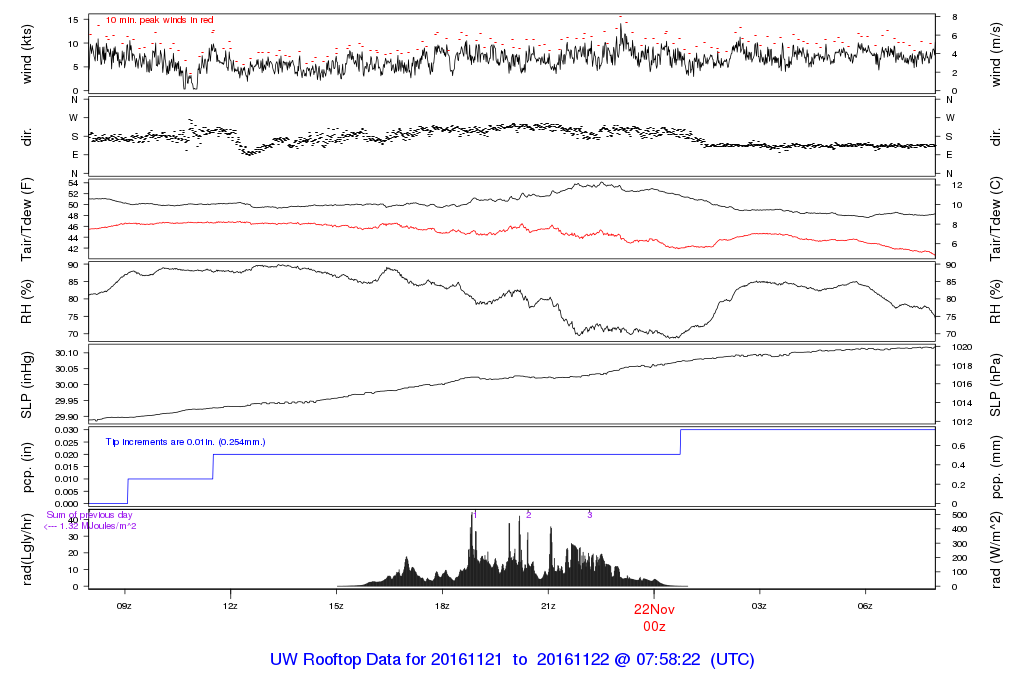This screenshot has width=1024, height=700.
Task: Click the left 'dir.' axis title
Action: click(26, 137)
